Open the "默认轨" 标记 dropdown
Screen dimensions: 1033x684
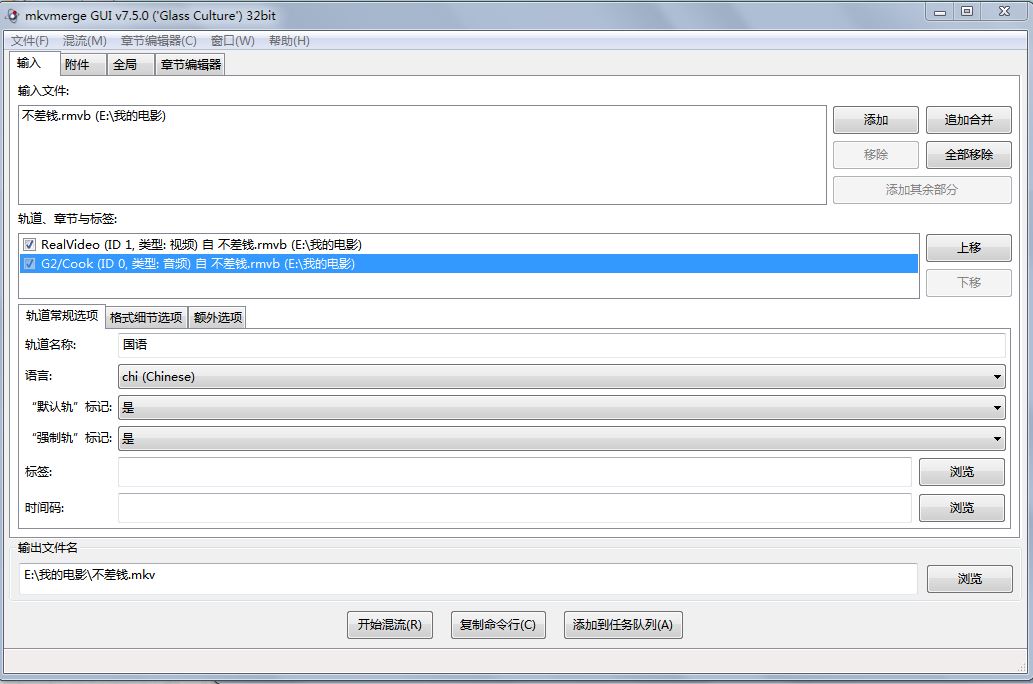[x=561, y=407]
